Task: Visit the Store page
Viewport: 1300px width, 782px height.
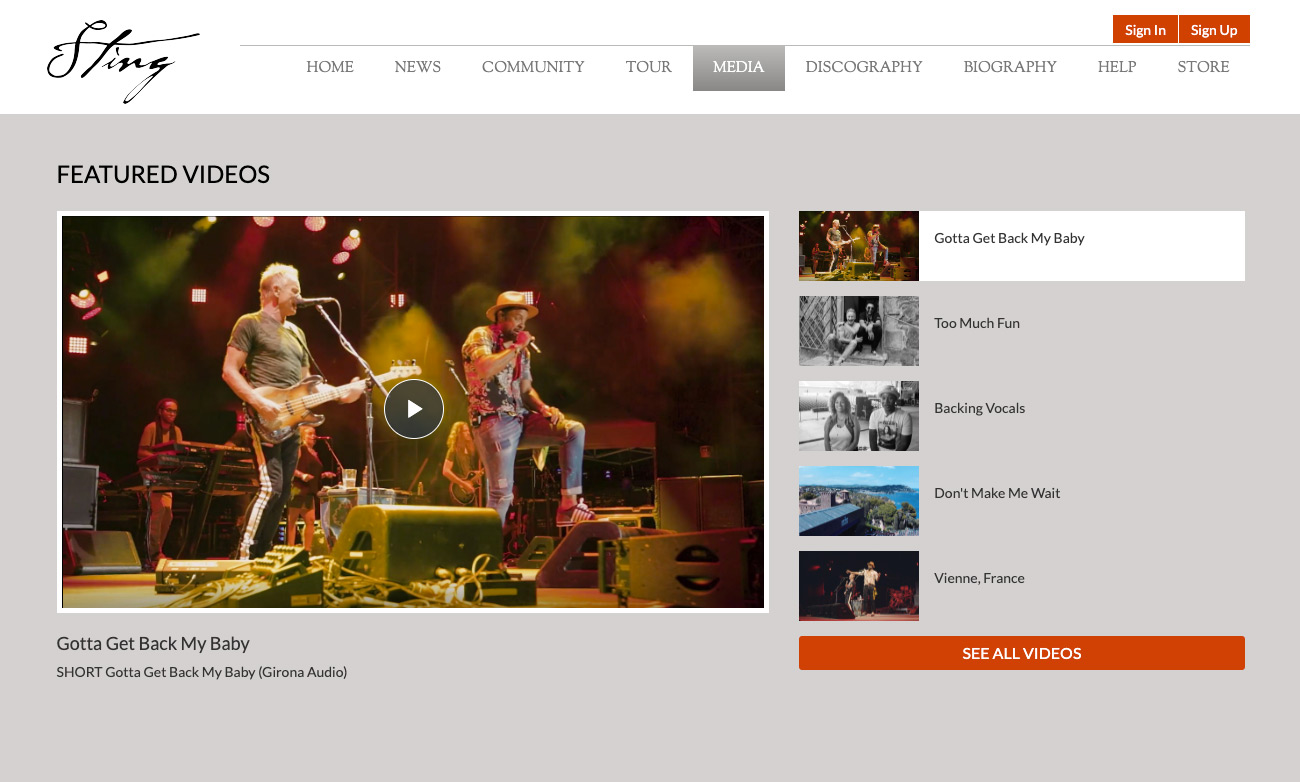Action: pyautogui.click(x=1203, y=68)
